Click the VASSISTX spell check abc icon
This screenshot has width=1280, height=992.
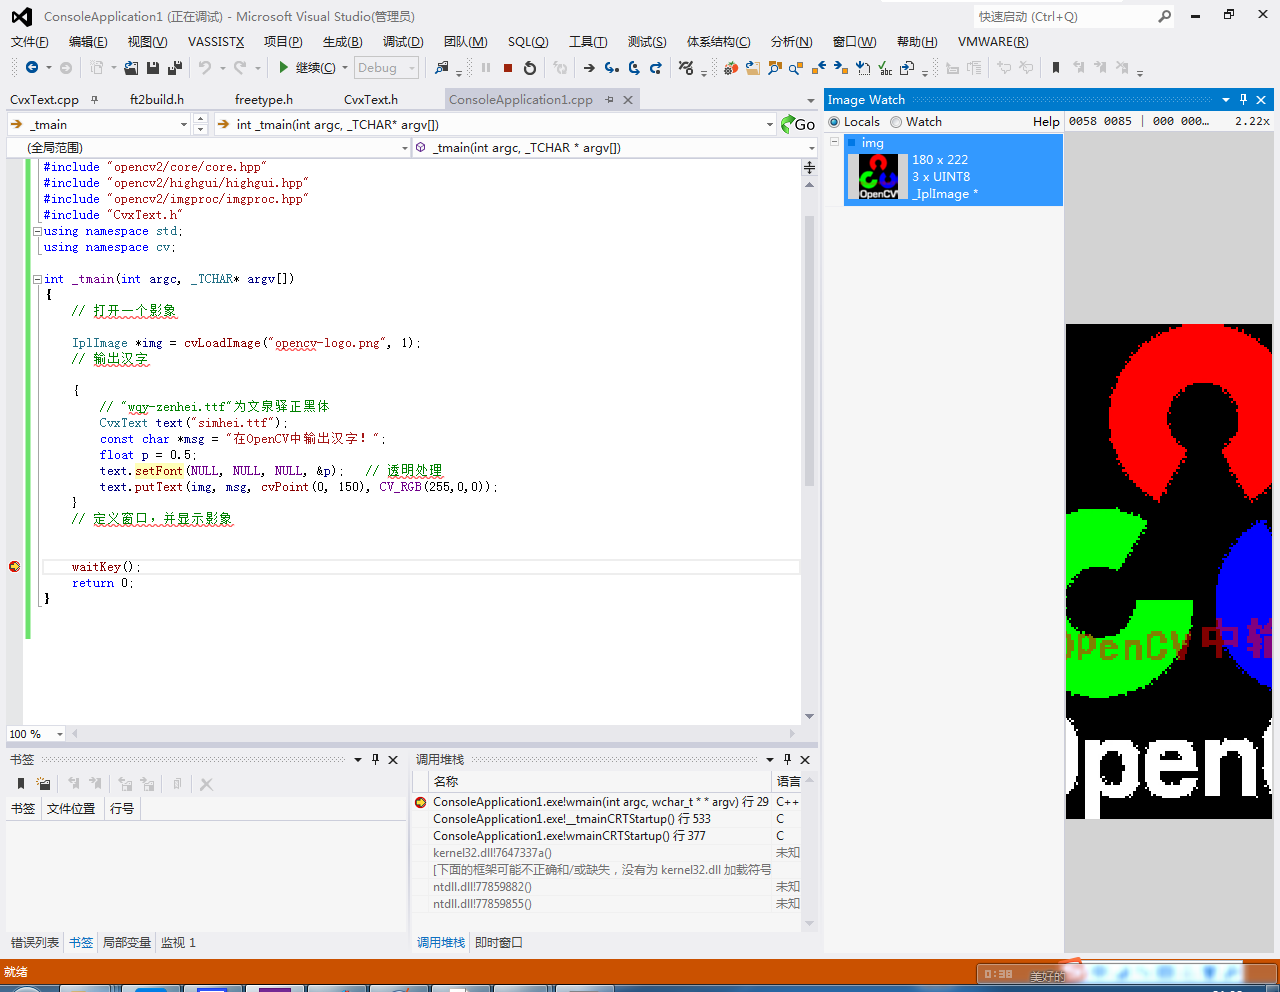tap(885, 68)
